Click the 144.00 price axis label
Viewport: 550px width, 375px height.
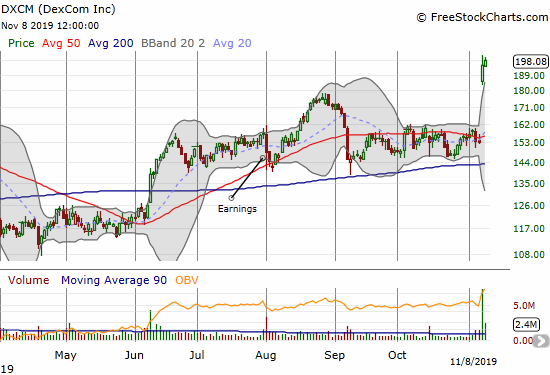click(x=529, y=162)
